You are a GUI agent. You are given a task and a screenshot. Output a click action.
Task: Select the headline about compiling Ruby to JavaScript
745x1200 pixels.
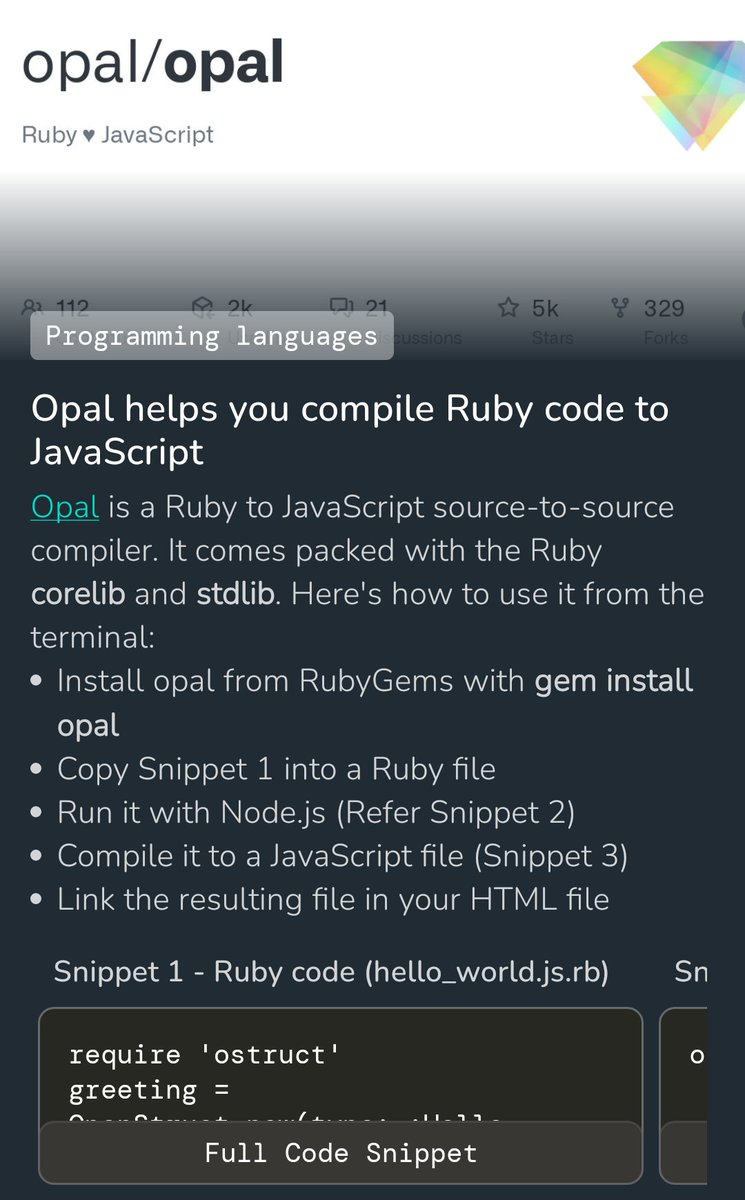coord(350,430)
